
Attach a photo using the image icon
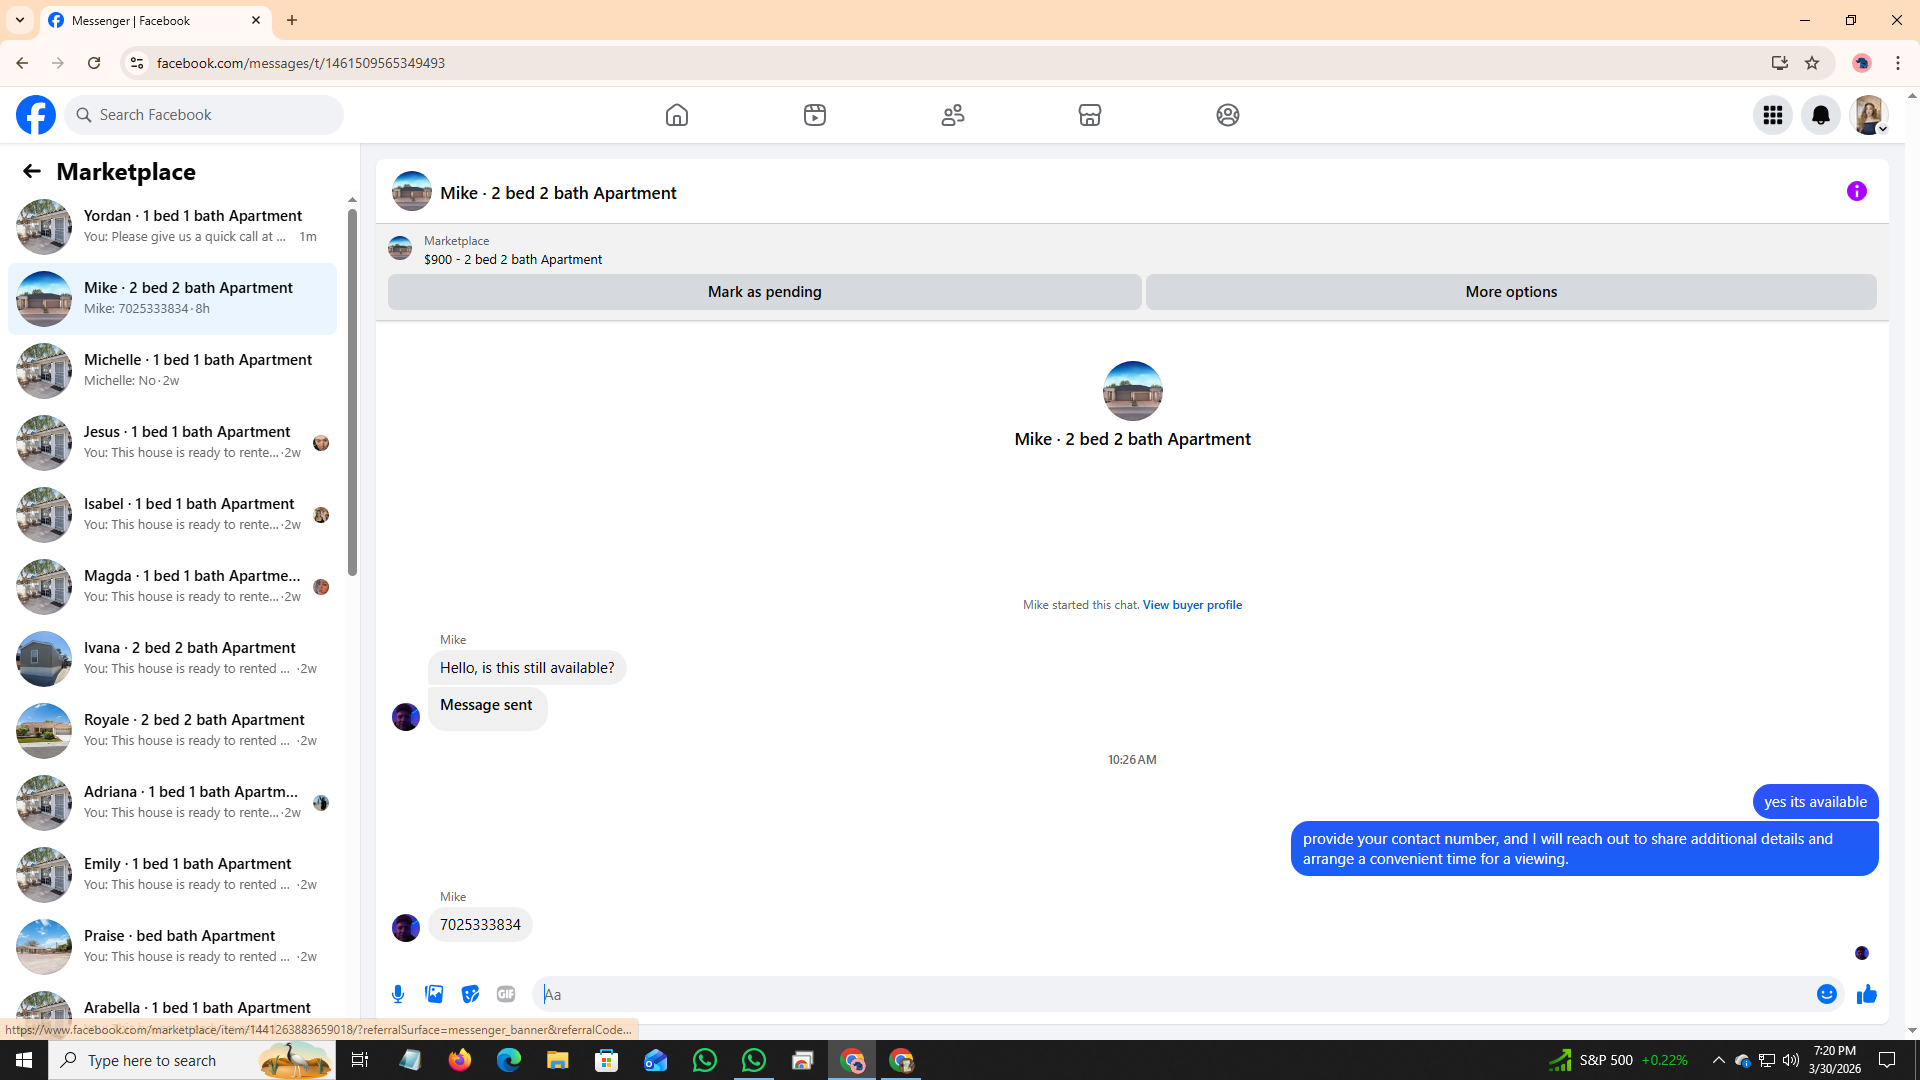434,994
